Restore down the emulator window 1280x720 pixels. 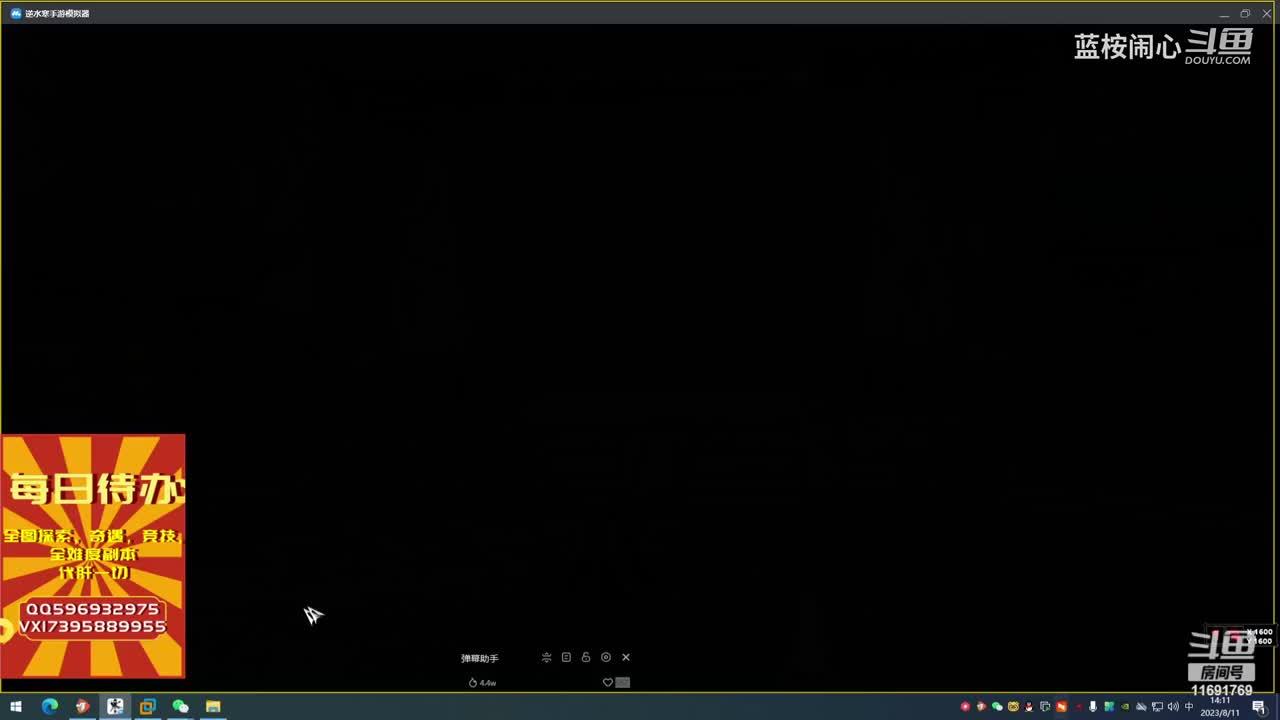tap(1245, 14)
